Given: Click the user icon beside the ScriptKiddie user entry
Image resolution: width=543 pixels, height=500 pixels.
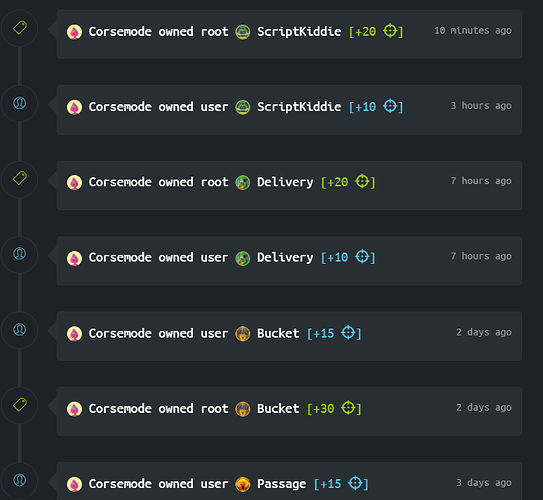Looking at the screenshot, I should (20, 103).
